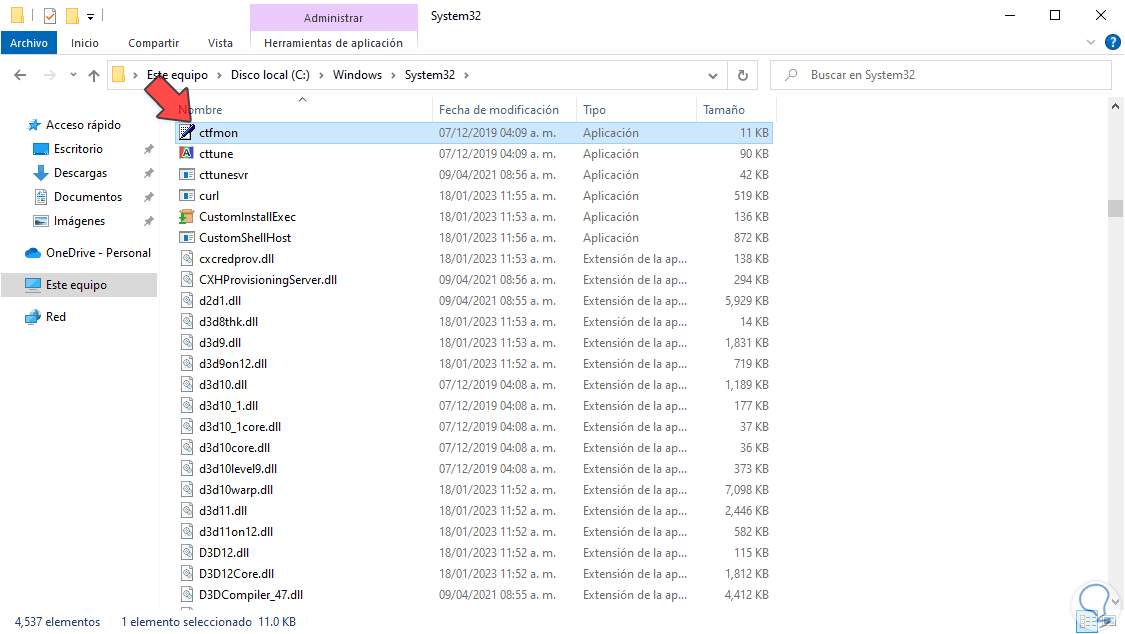This screenshot has height=634, width=1125.
Task: Unpin Descargas from quick access
Action: (x=149, y=173)
